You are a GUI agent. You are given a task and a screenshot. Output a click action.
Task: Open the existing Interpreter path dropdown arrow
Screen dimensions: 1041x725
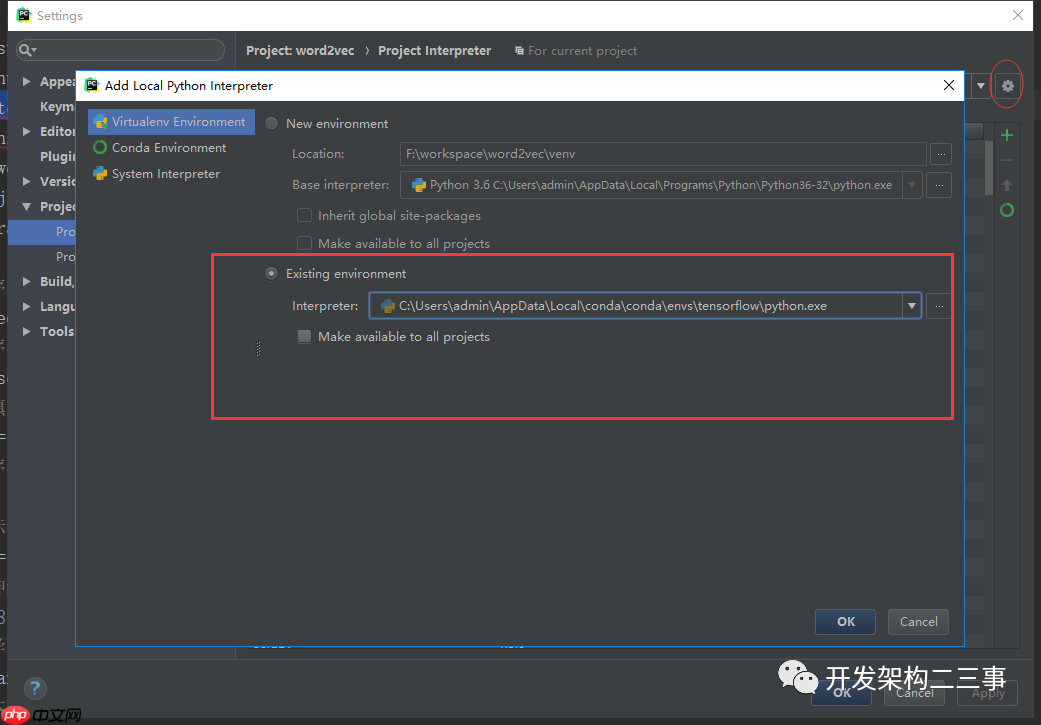(912, 306)
